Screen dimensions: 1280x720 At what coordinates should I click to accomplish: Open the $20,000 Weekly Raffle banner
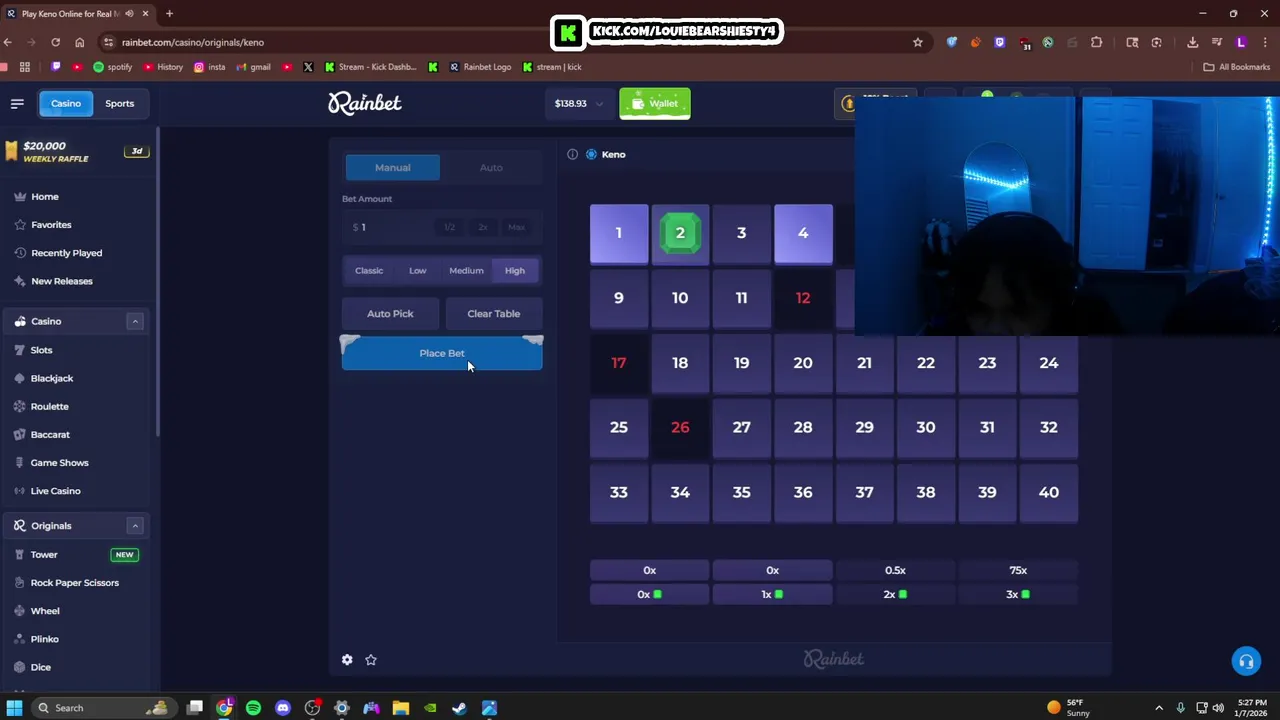pos(76,152)
